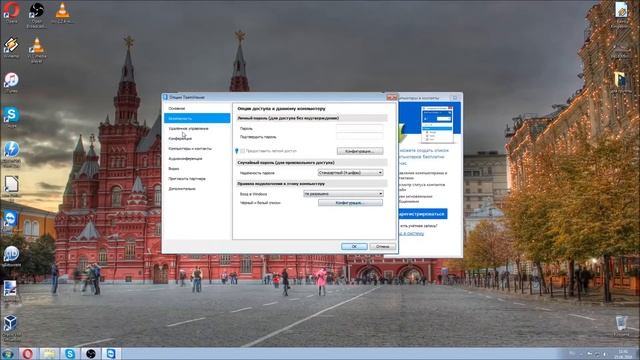640x360 pixels.
Task: Open the Windows Start button
Action: tap(8, 353)
